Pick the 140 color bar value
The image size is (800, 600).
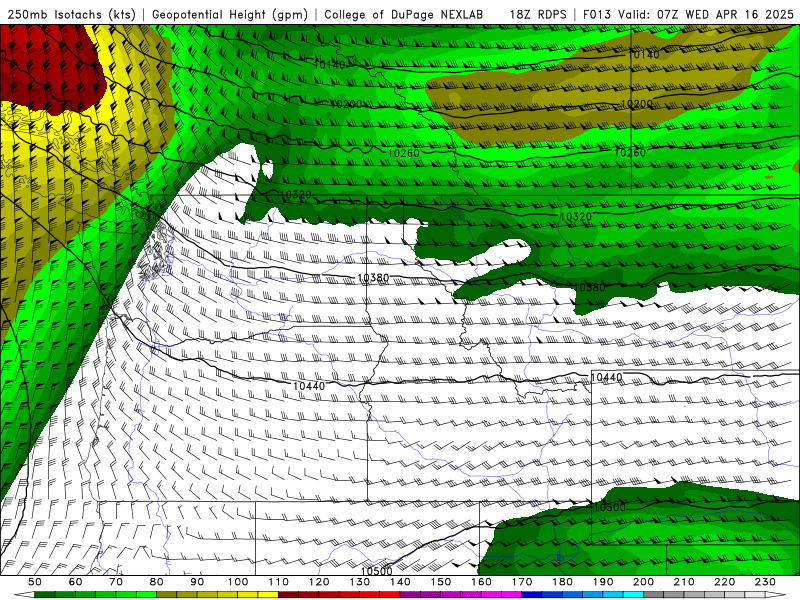400,582
